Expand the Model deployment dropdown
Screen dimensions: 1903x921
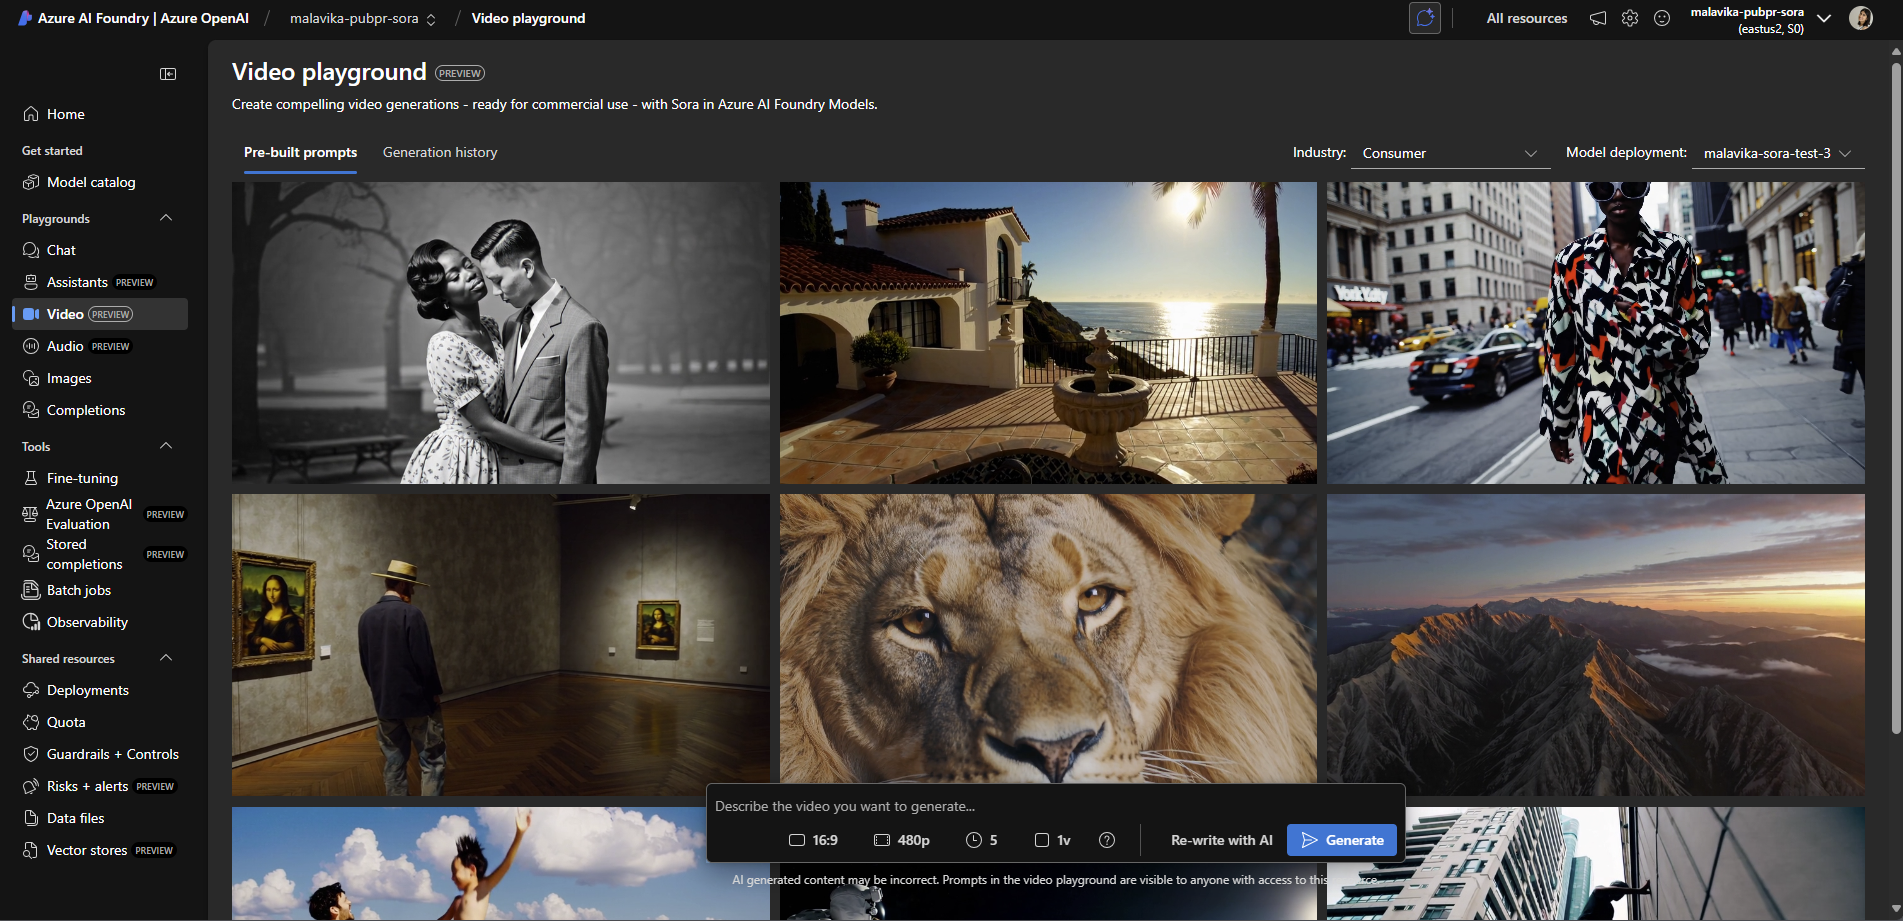tap(1777, 153)
